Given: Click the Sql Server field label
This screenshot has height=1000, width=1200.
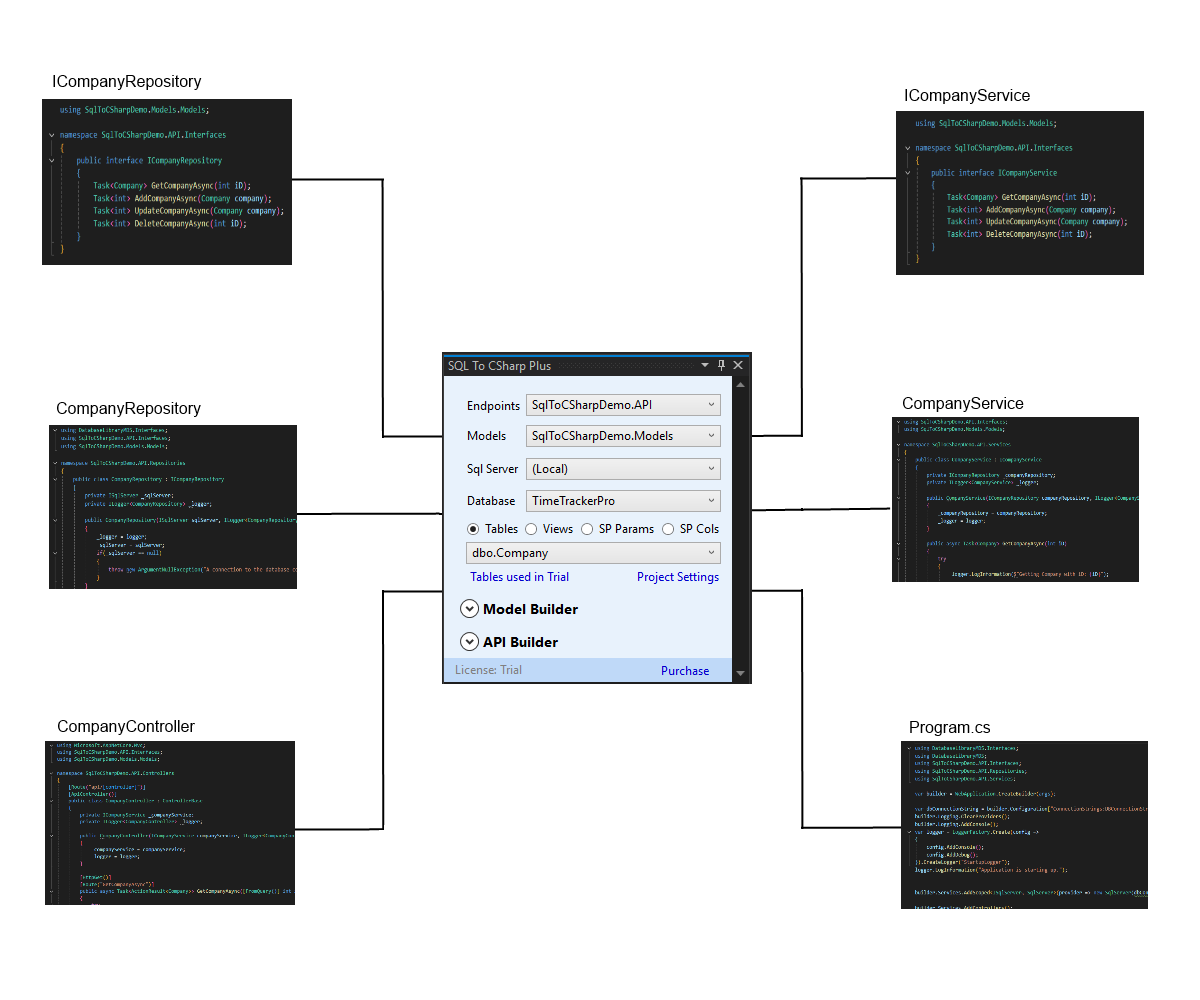Looking at the screenshot, I should coord(493,468).
